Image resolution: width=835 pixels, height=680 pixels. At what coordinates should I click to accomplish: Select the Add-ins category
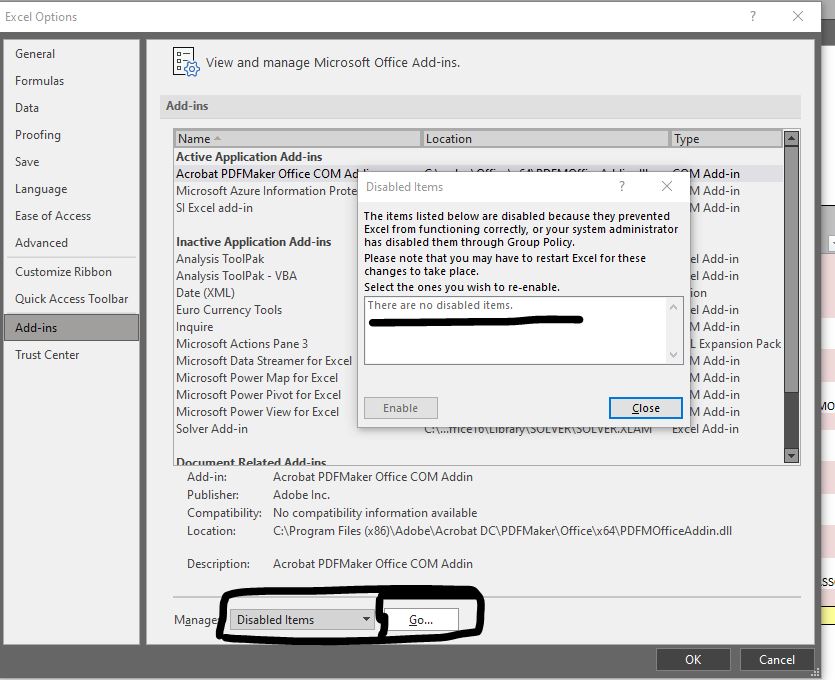[71, 327]
